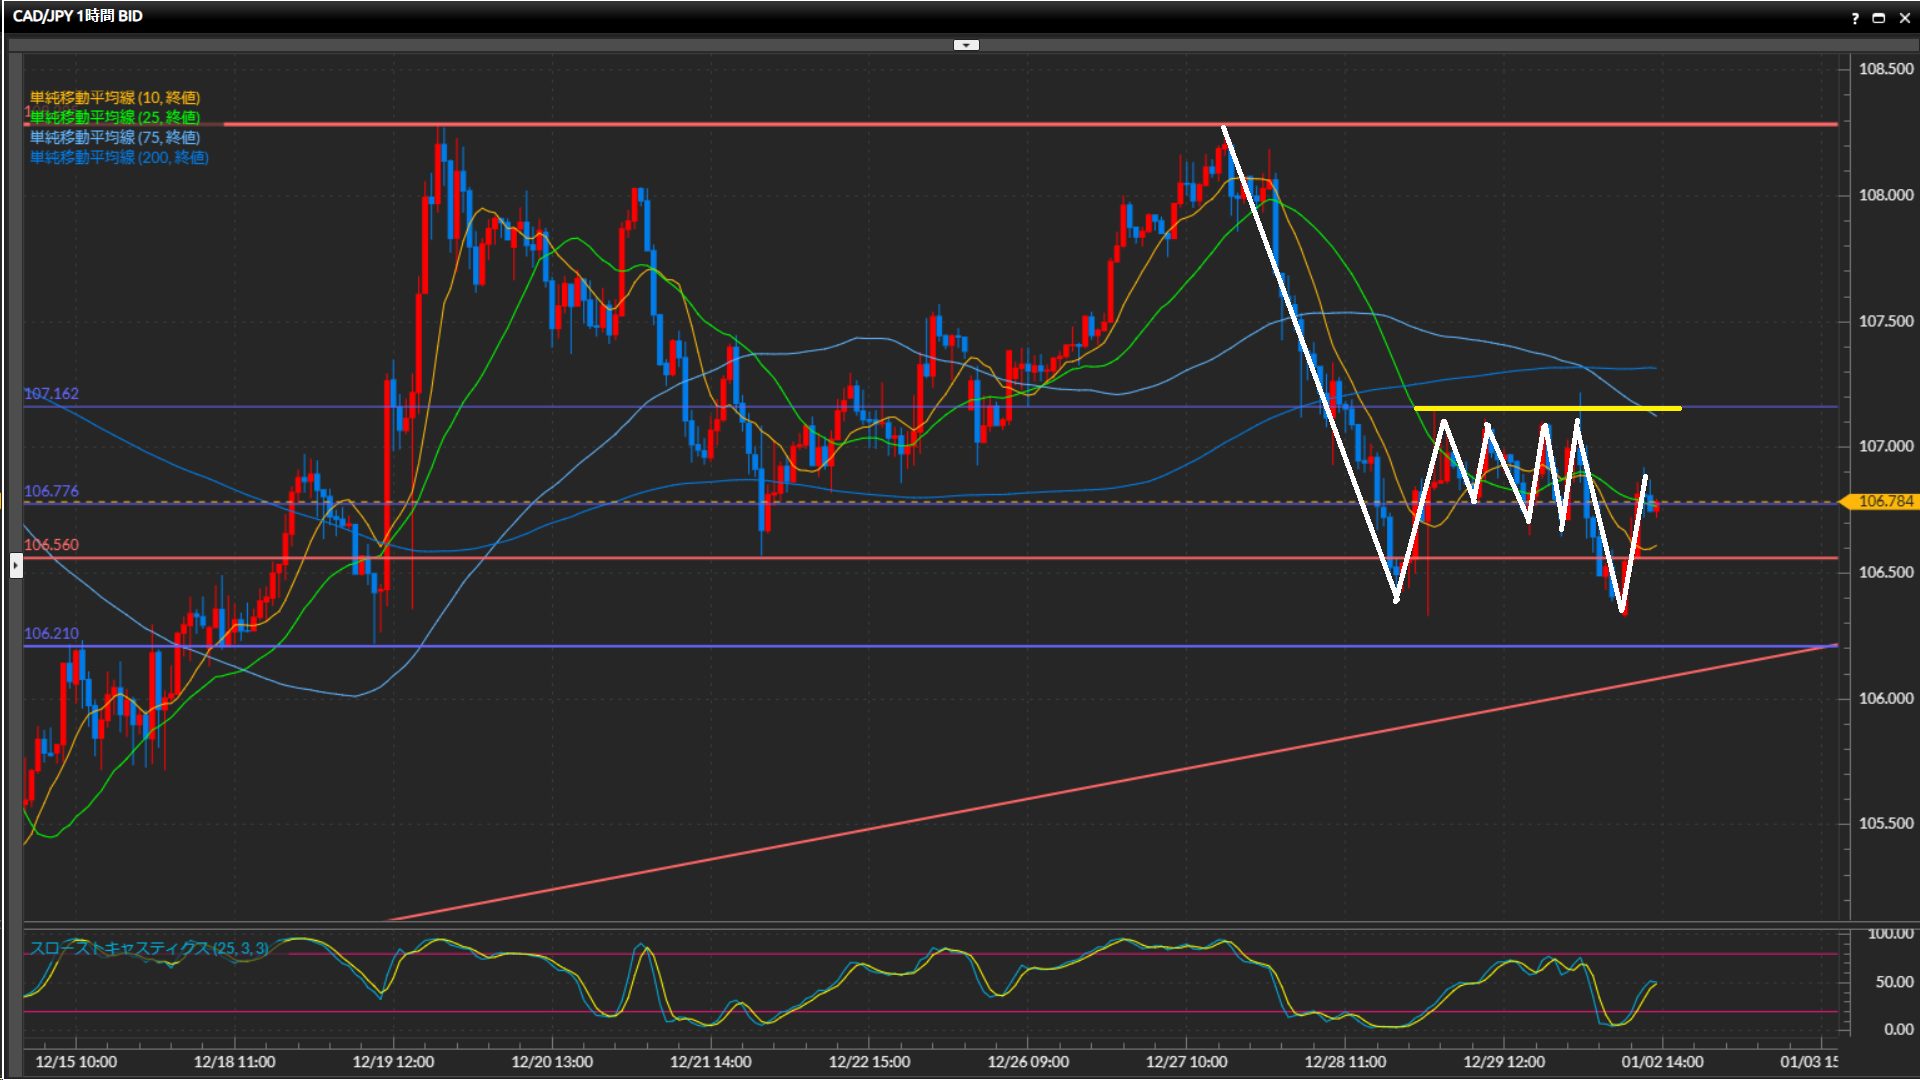Image resolution: width=1920 pixels, height=1080 pixels.
Task: Select the 107.162 horizontal line label
Action: pyautogui.click(x=51, y=394)
